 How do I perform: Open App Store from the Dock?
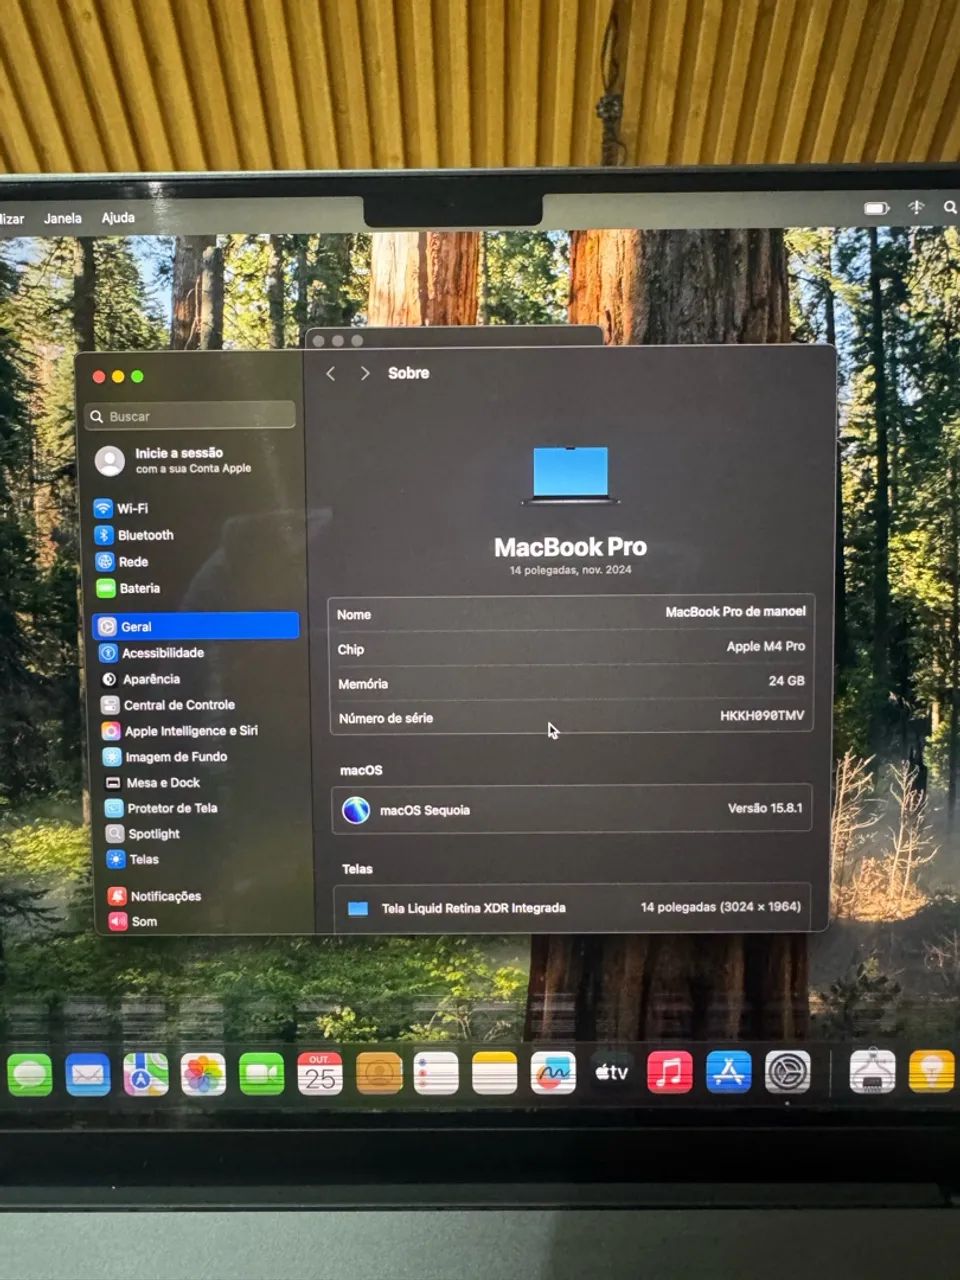(x=729, y=1073)
